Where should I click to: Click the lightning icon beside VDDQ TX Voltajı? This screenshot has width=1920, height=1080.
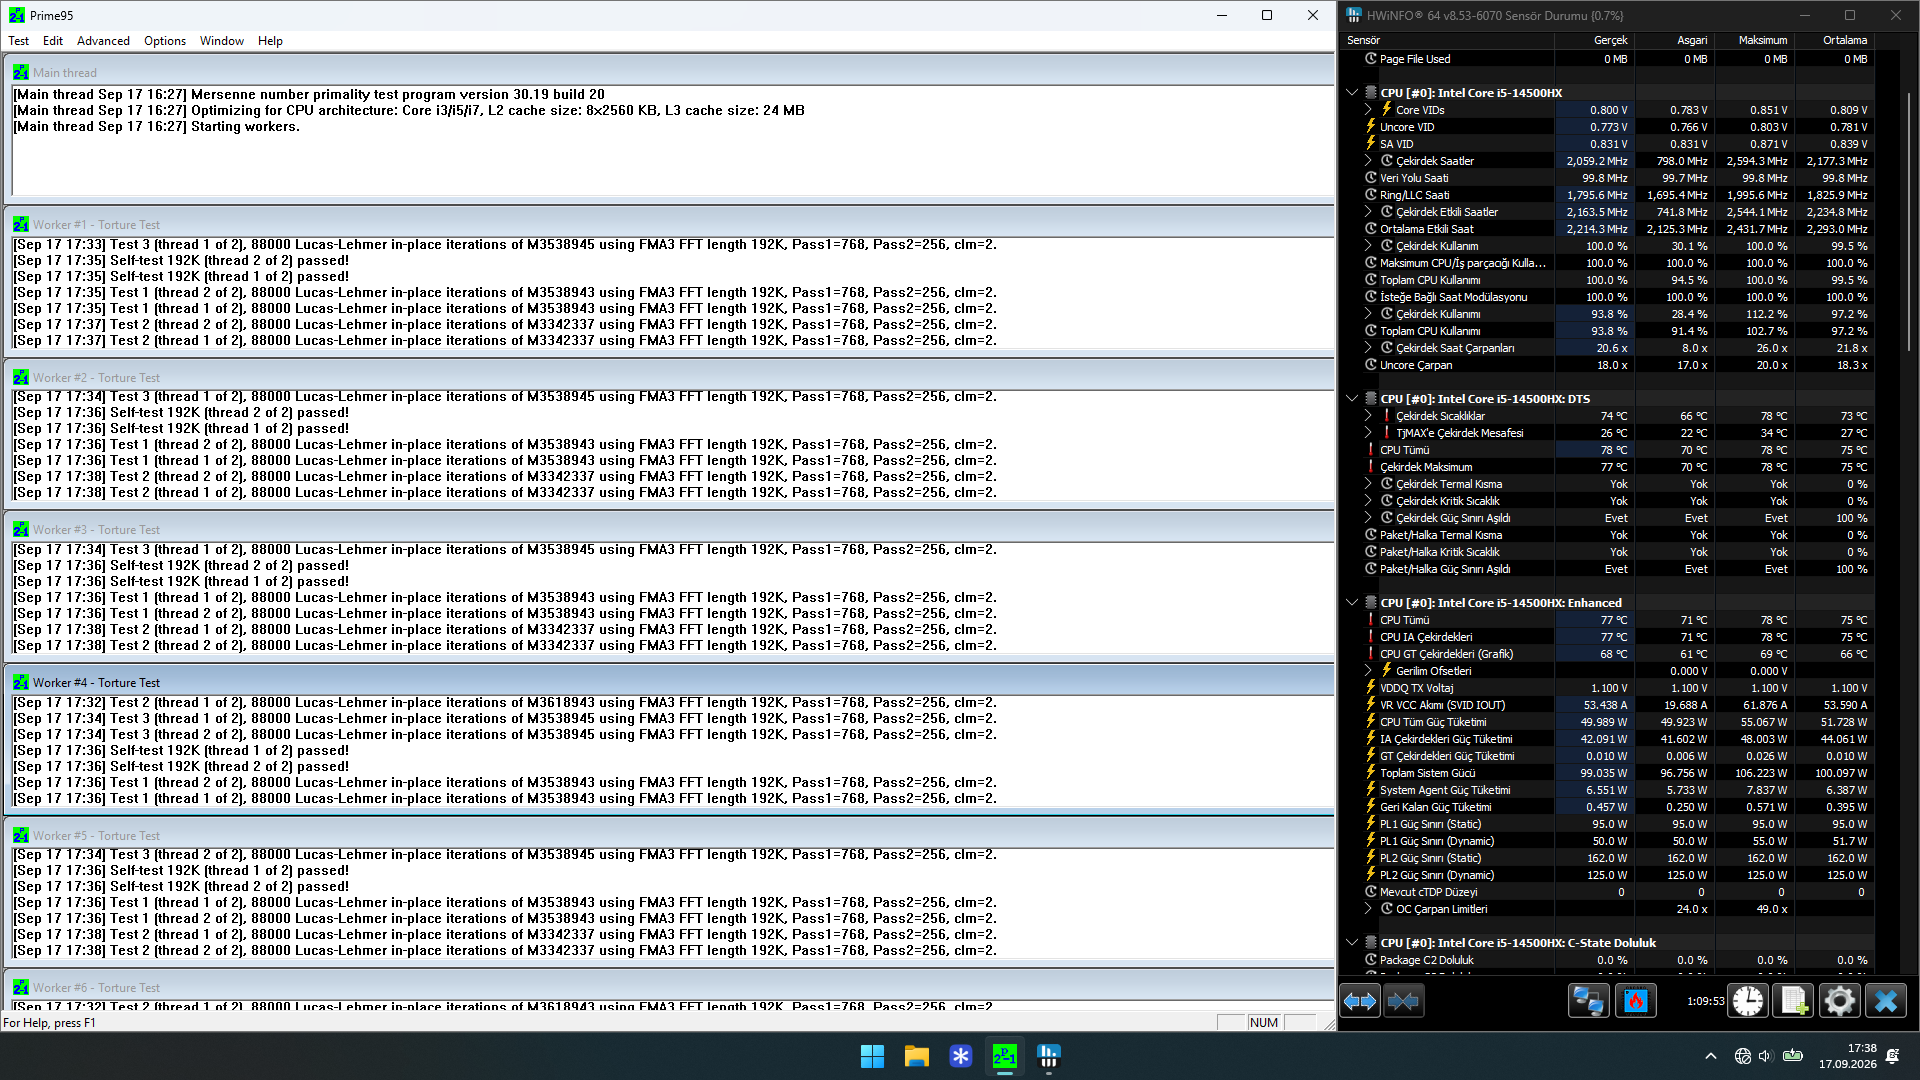1371,688
